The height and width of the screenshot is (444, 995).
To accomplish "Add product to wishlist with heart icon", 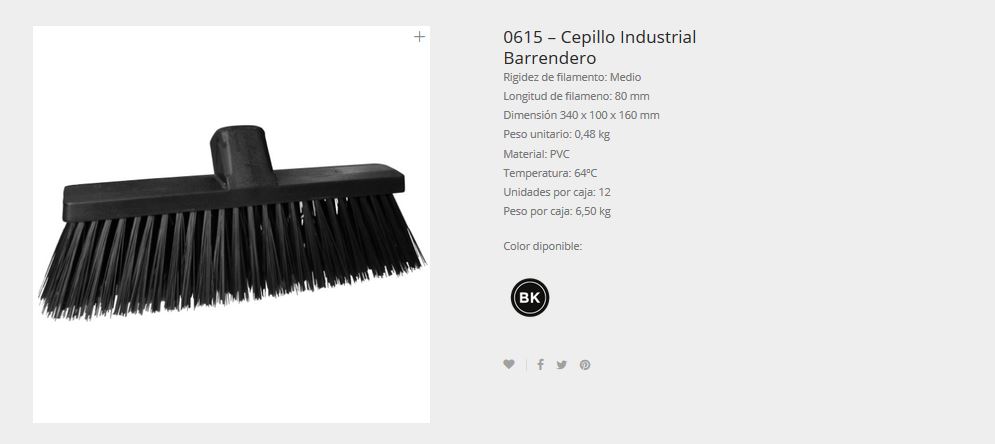I will pos(509,364).
